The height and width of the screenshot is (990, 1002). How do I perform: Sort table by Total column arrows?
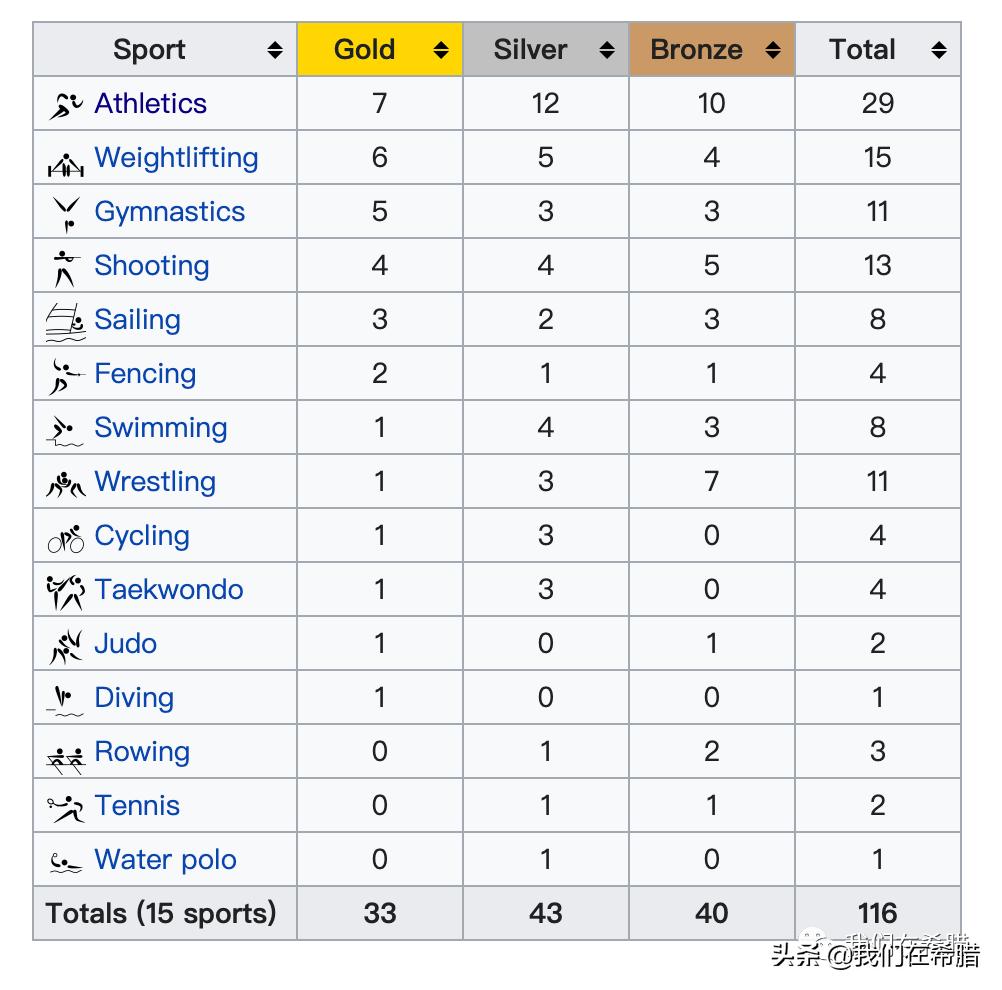[938, 50]
